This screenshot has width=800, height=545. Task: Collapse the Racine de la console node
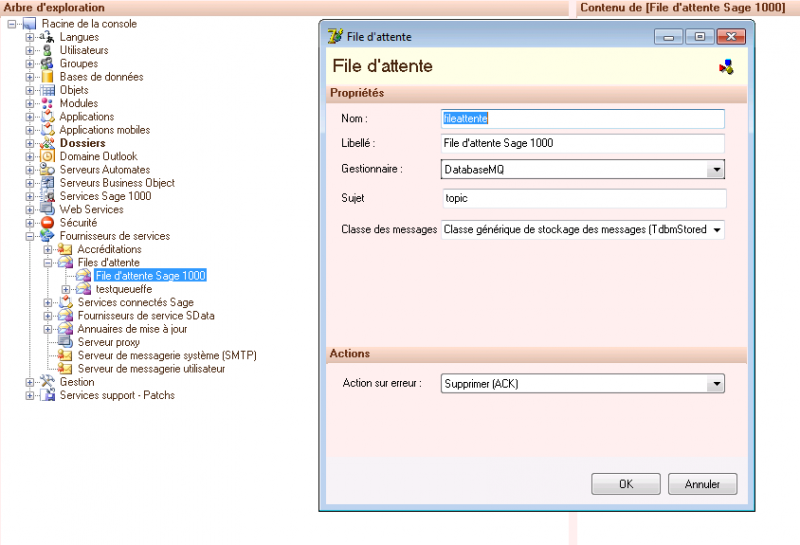(x=12, y=24)
